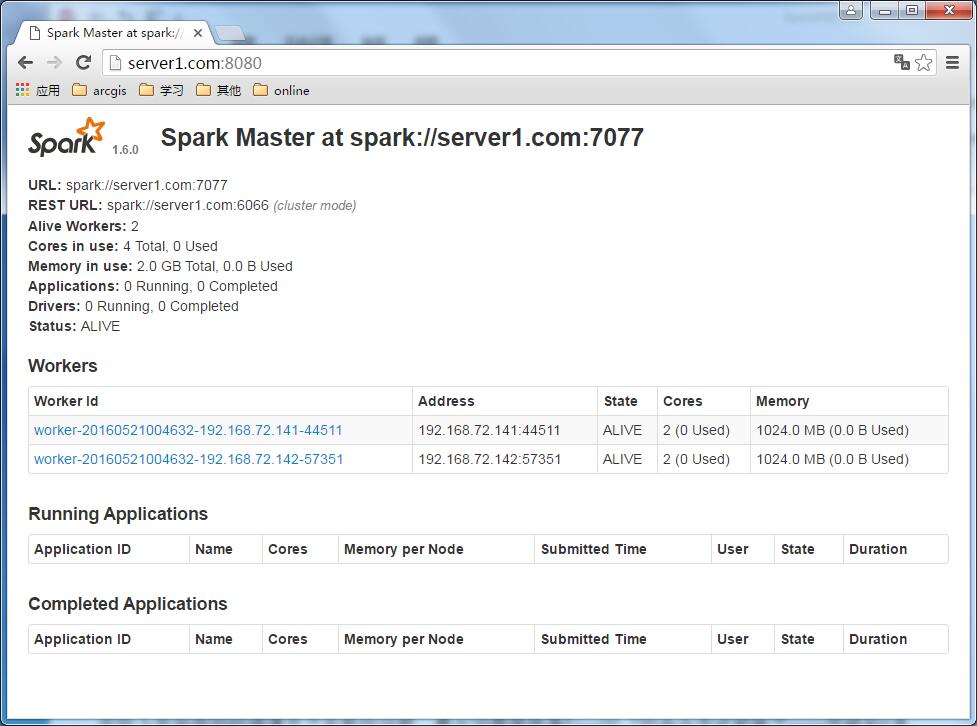Open the online bookmark folder
The image size is (977, 726).
click(x=281, y=90)
